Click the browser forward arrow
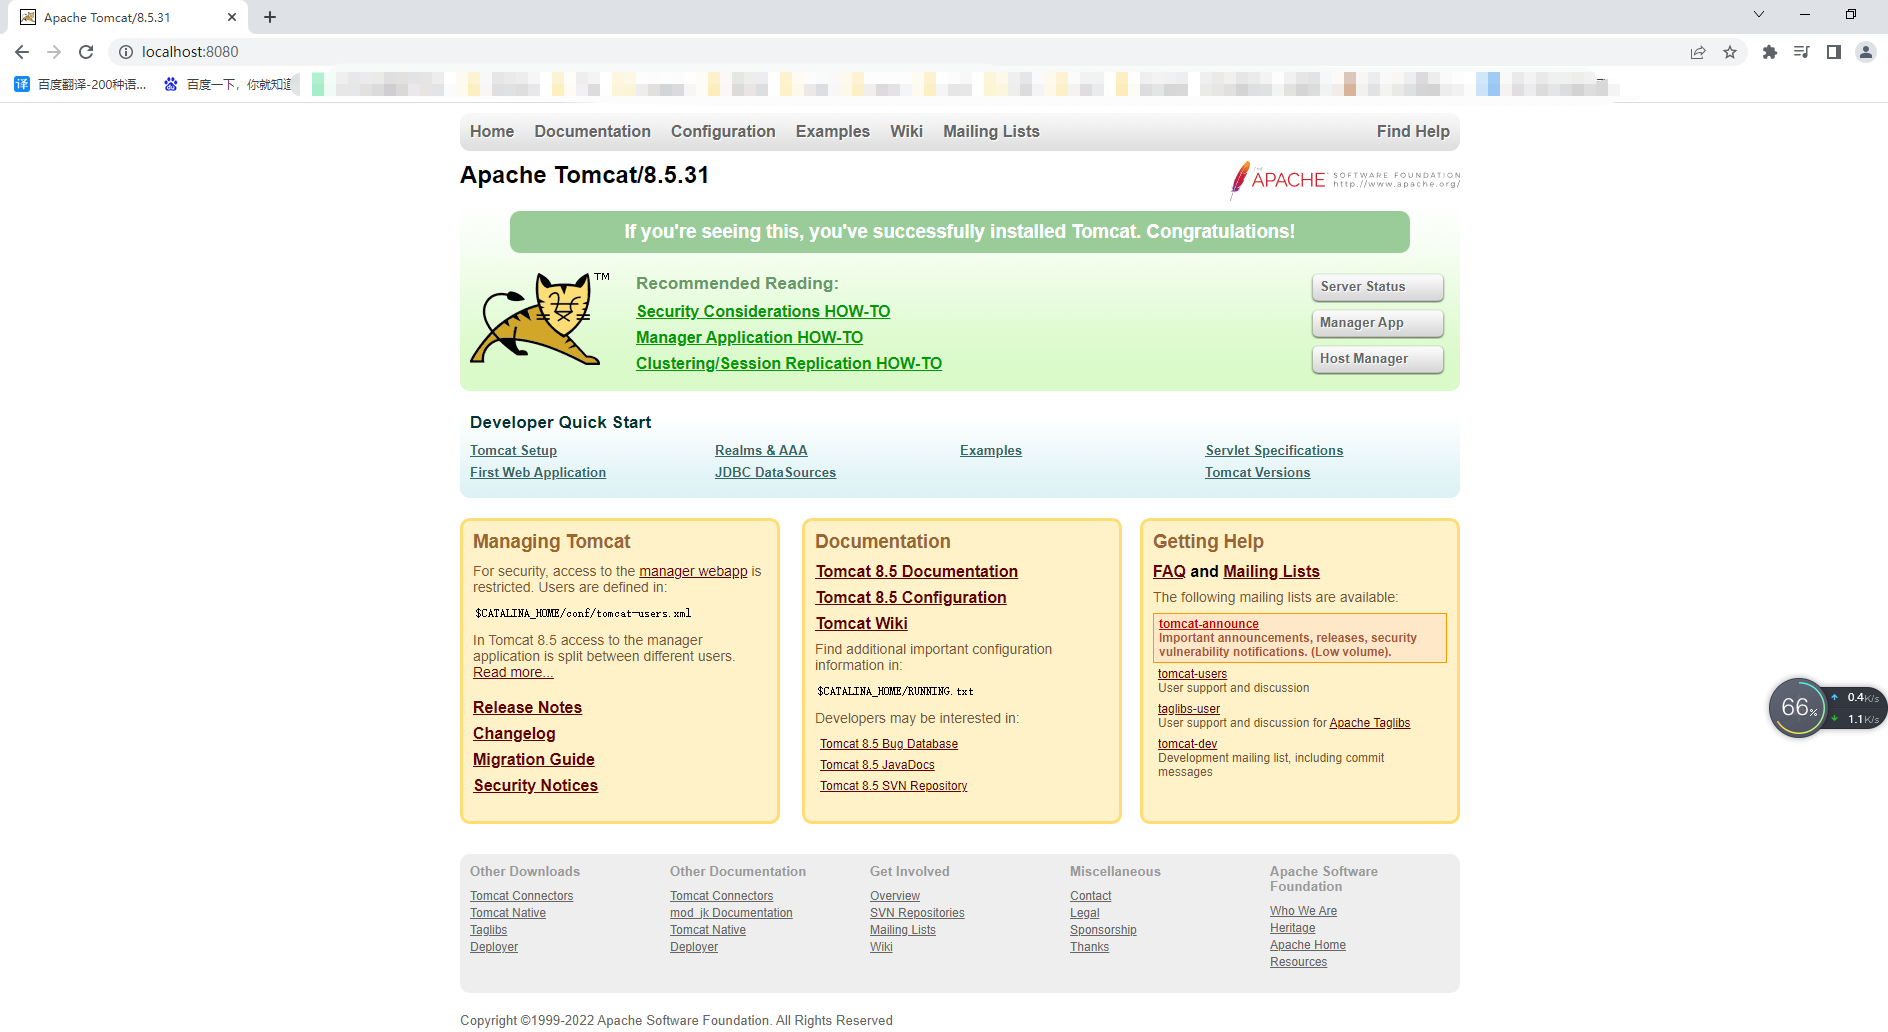The height and width of the screenshot is (1032, 1888). click(54, 52)
